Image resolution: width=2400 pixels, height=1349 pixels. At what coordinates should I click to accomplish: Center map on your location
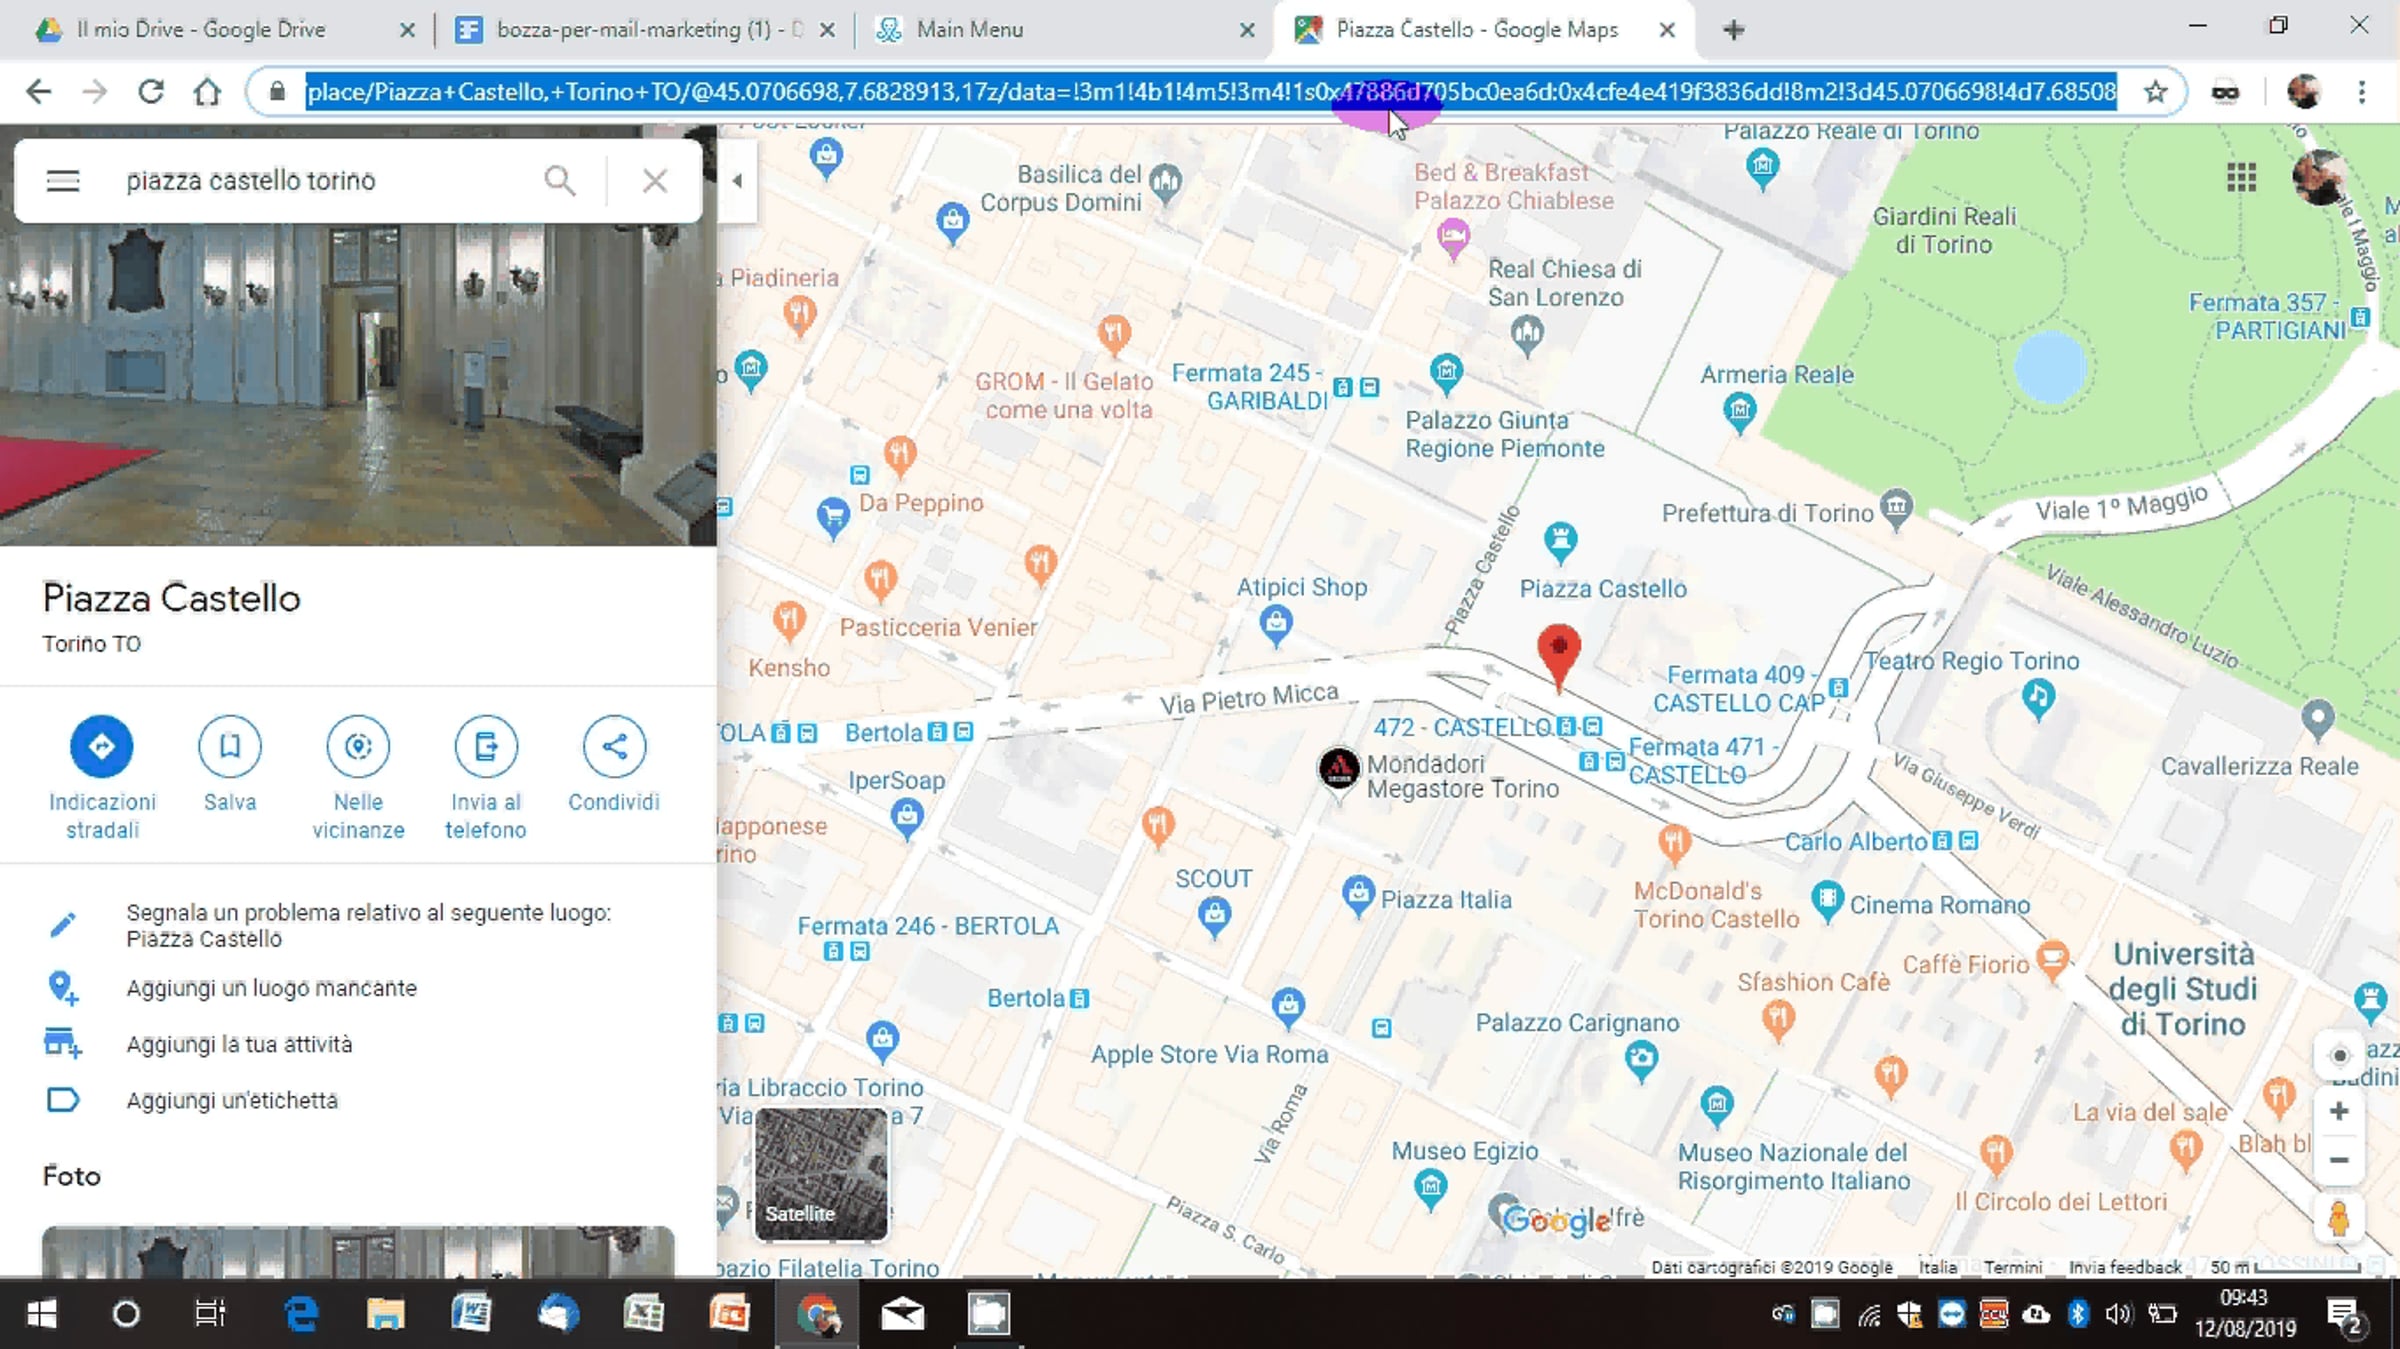coord(2339,1055)
